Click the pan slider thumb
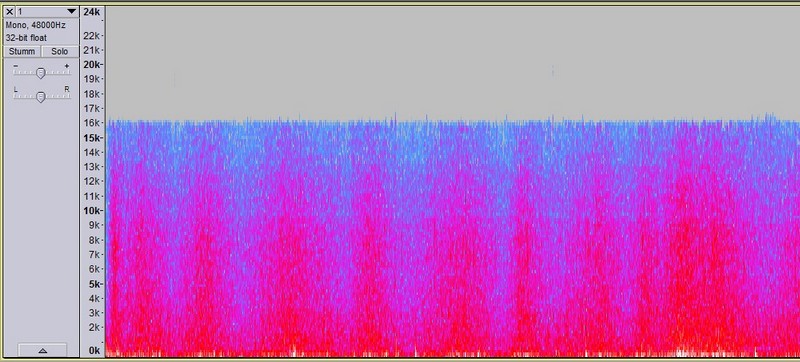The height and width of the screenshot is (362, 800). click(41, 96)
